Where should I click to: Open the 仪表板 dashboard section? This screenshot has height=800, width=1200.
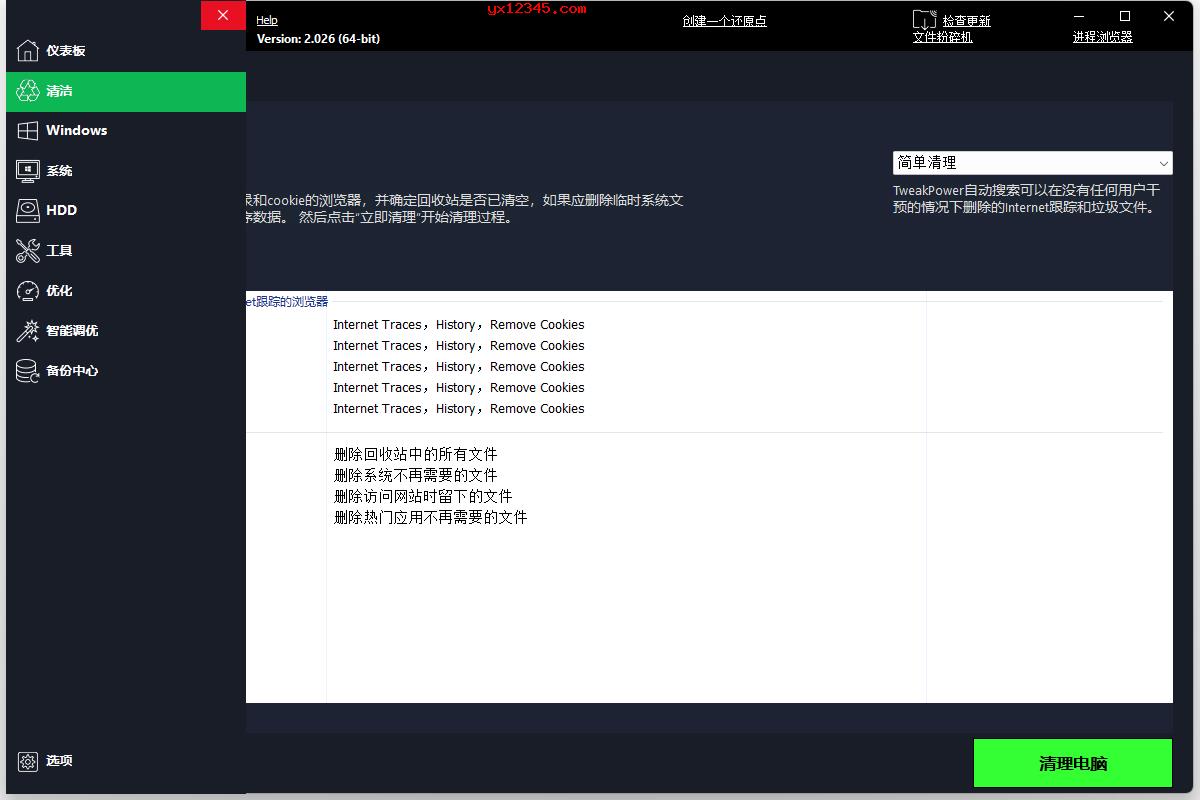pyautogui.click(x=68, y=50)
